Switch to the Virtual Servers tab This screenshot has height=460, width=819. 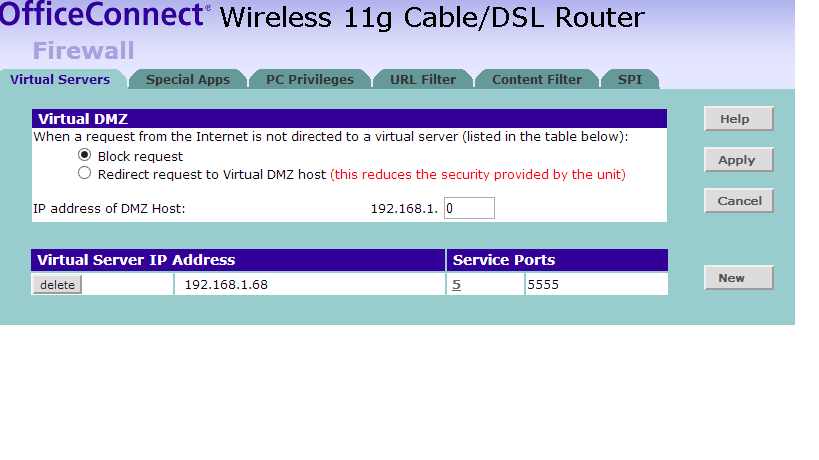(x=60, y=79)
